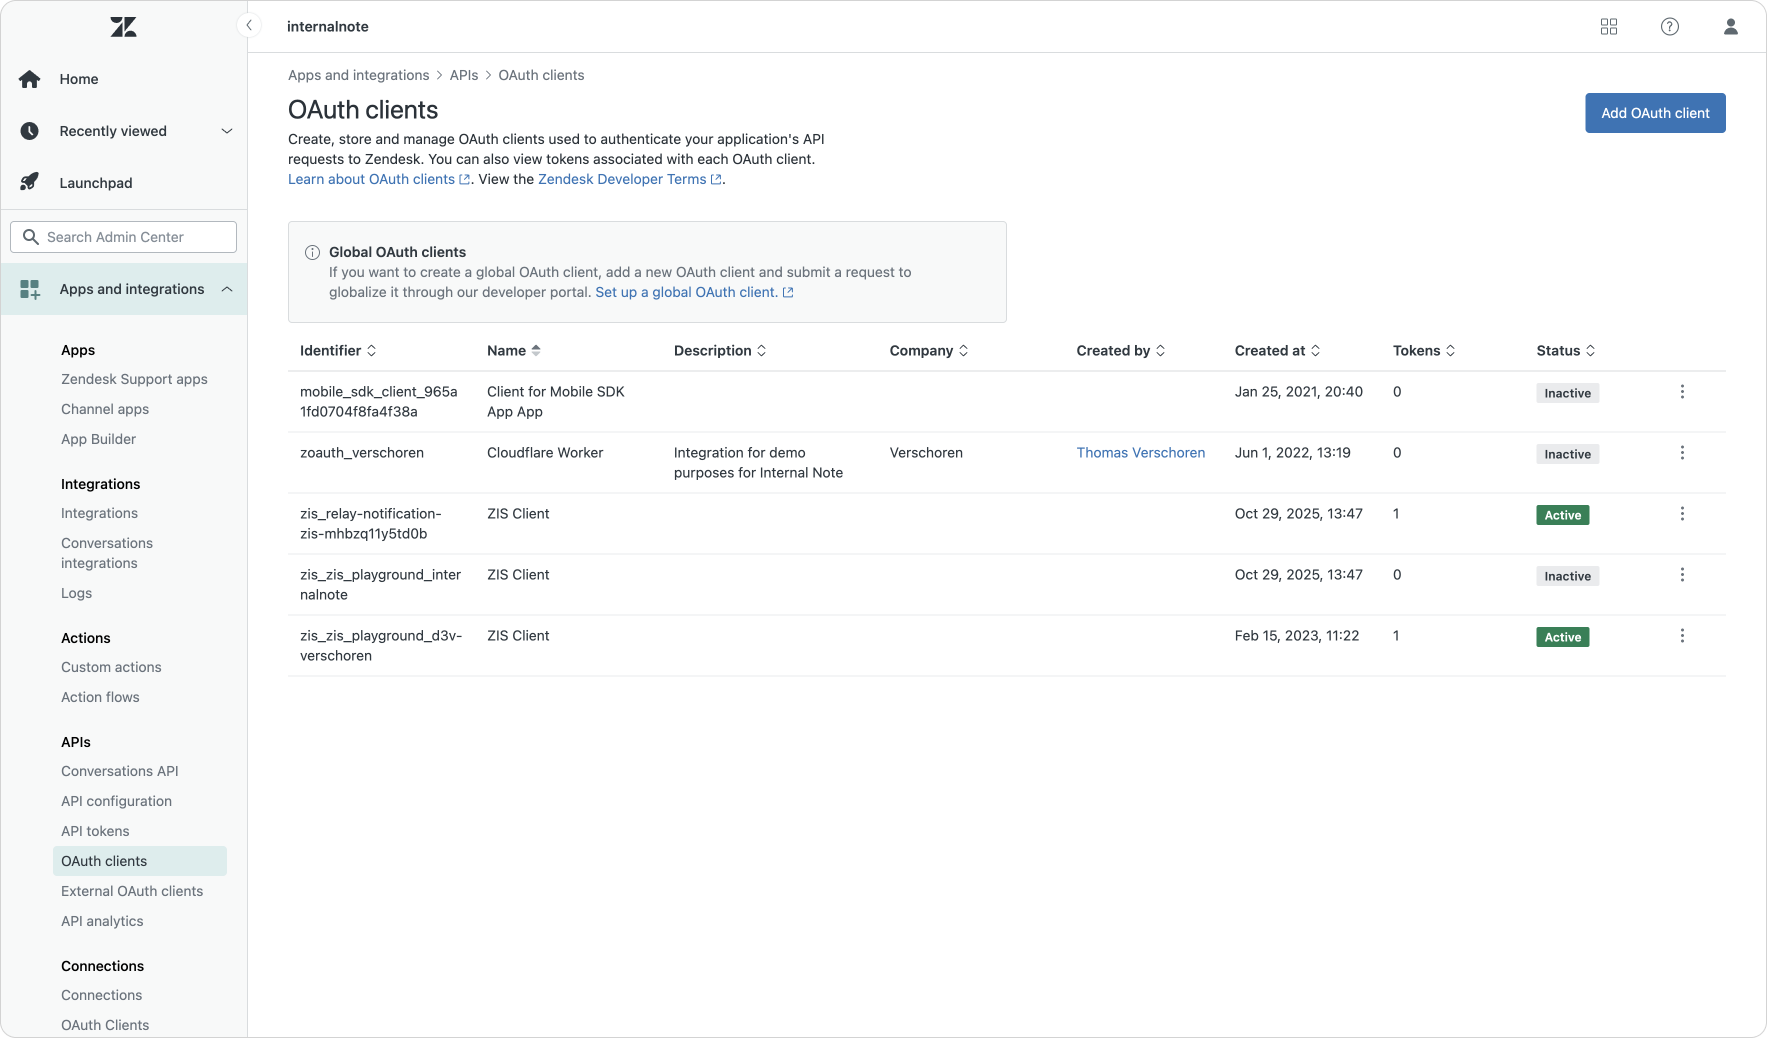Open the help question mark icon
1767x1038 pixels.
1670,27
